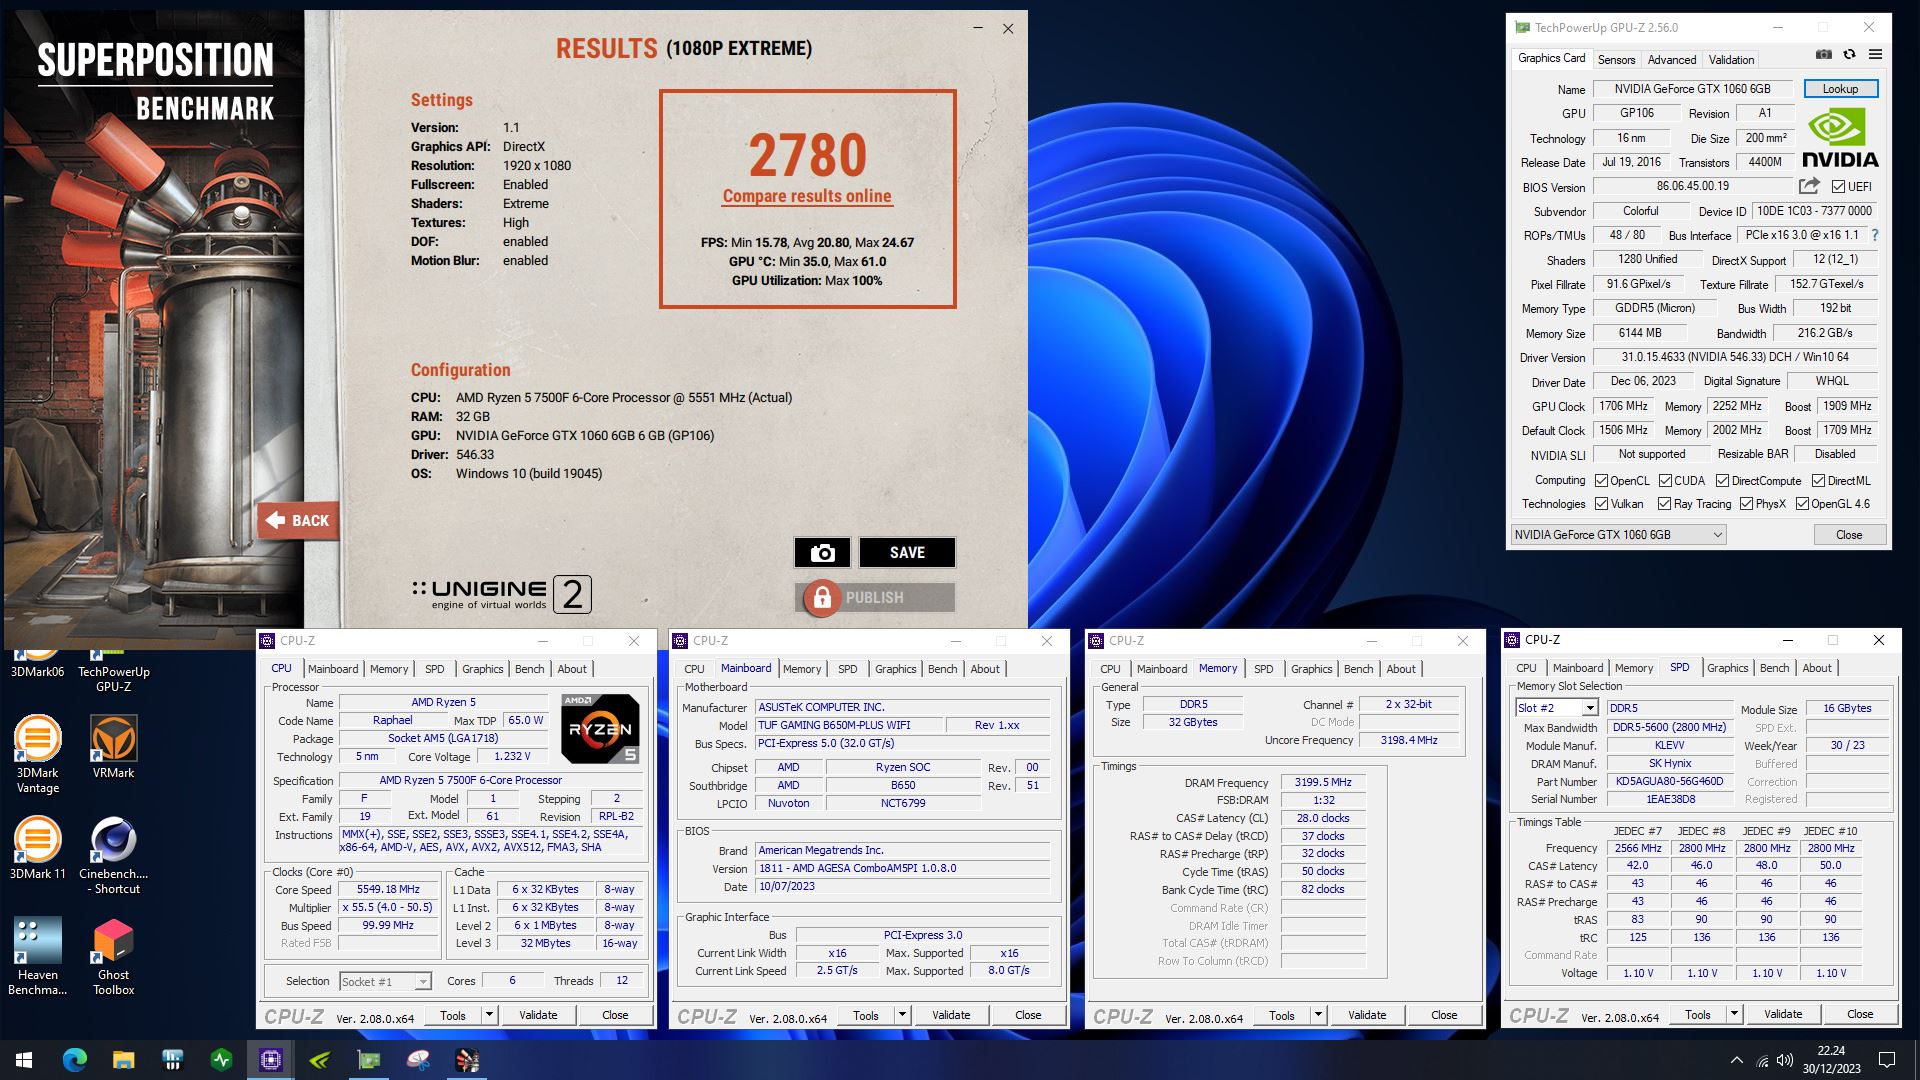1920x1080 pixels.
Task: Click the NVIDIA taskbar icon
Action: click(x=319, y=1059)
